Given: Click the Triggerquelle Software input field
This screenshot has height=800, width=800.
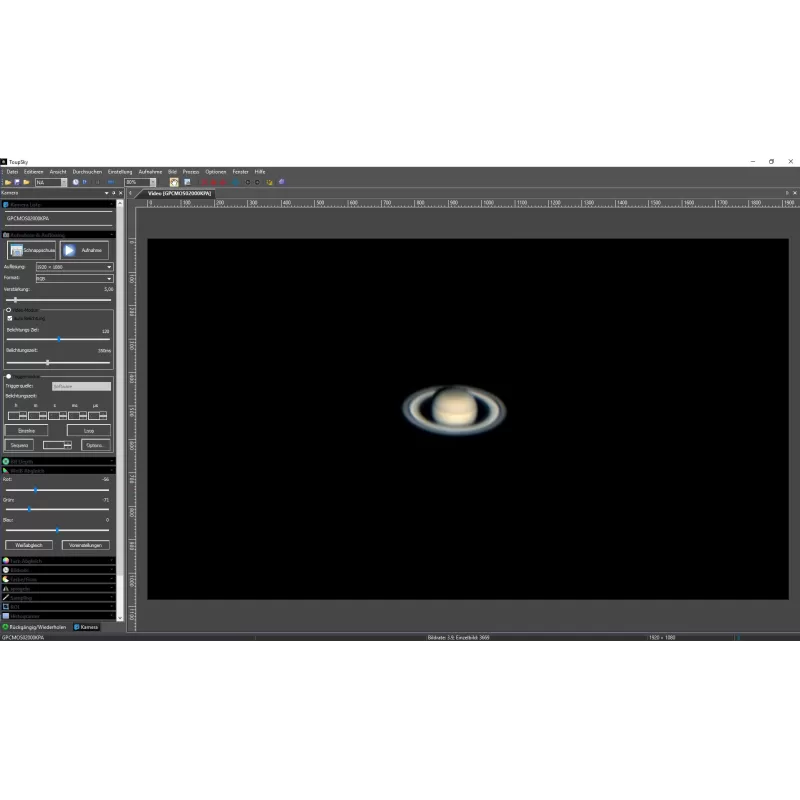Looking at the screenshot, I should [82, 385].
